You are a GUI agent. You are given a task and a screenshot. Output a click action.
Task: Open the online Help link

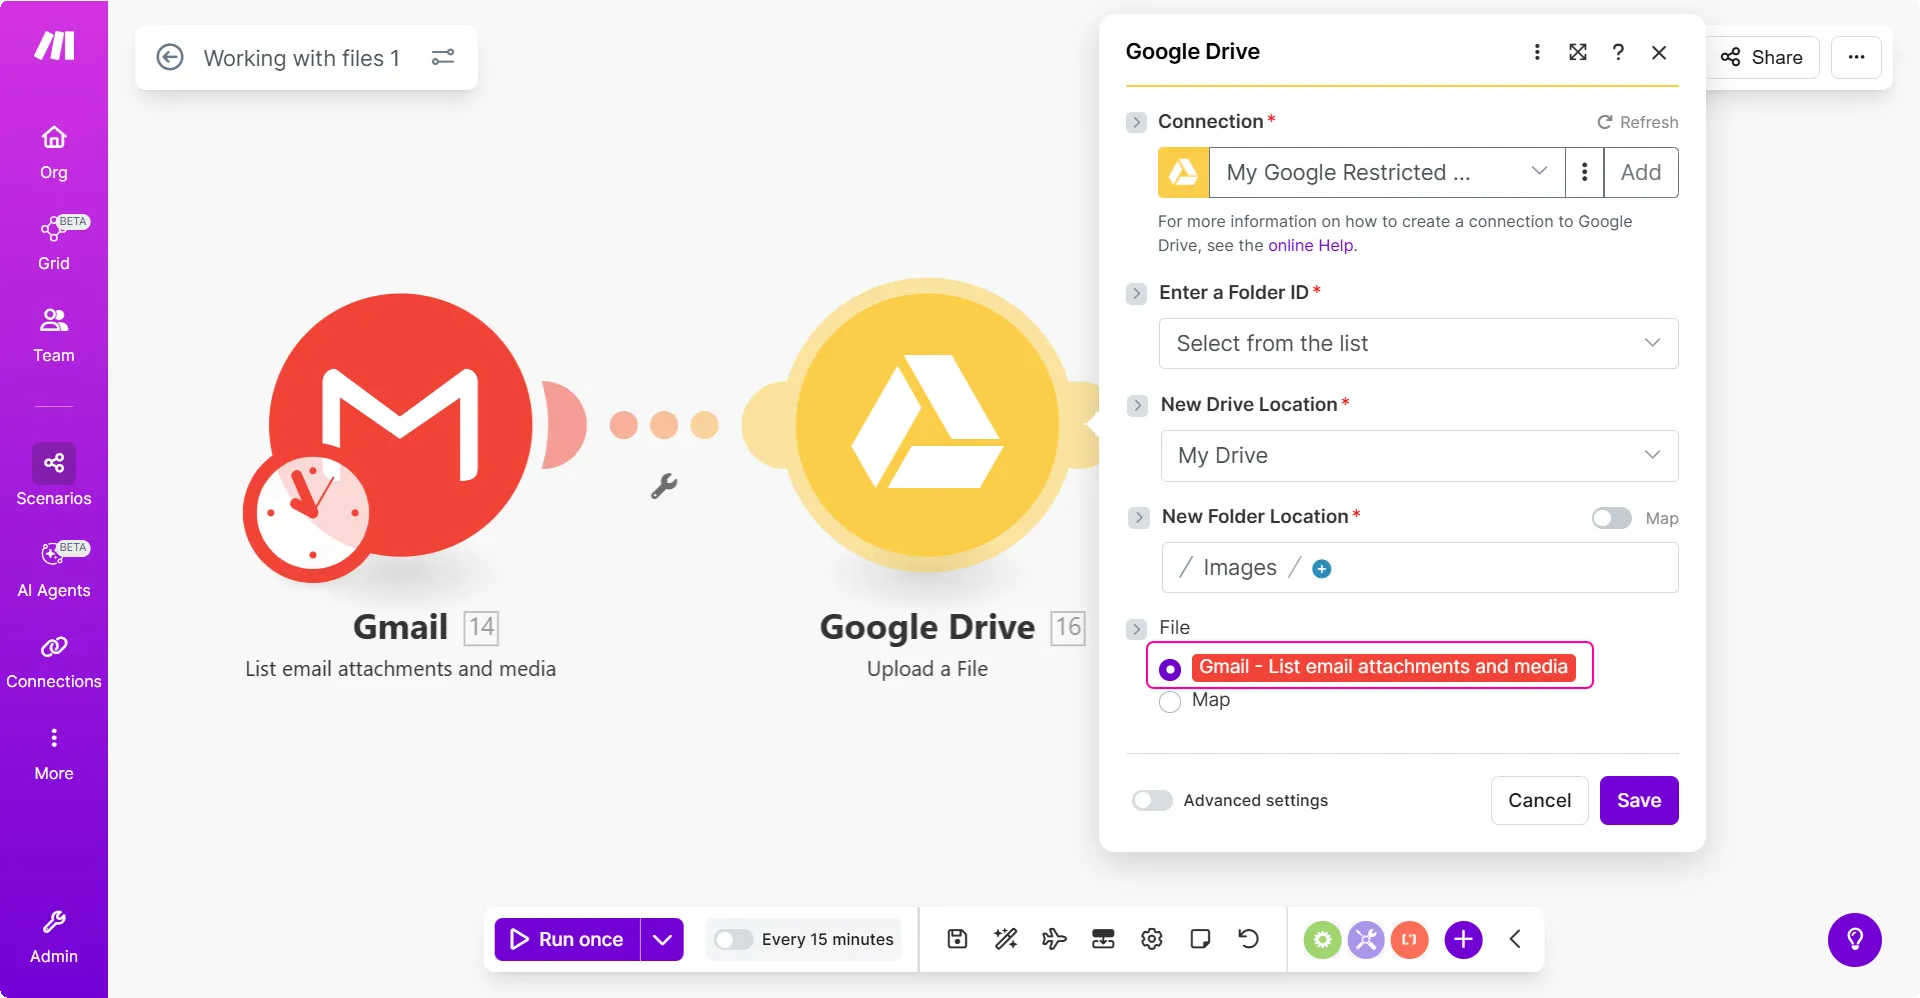(x=1311, y=245)
